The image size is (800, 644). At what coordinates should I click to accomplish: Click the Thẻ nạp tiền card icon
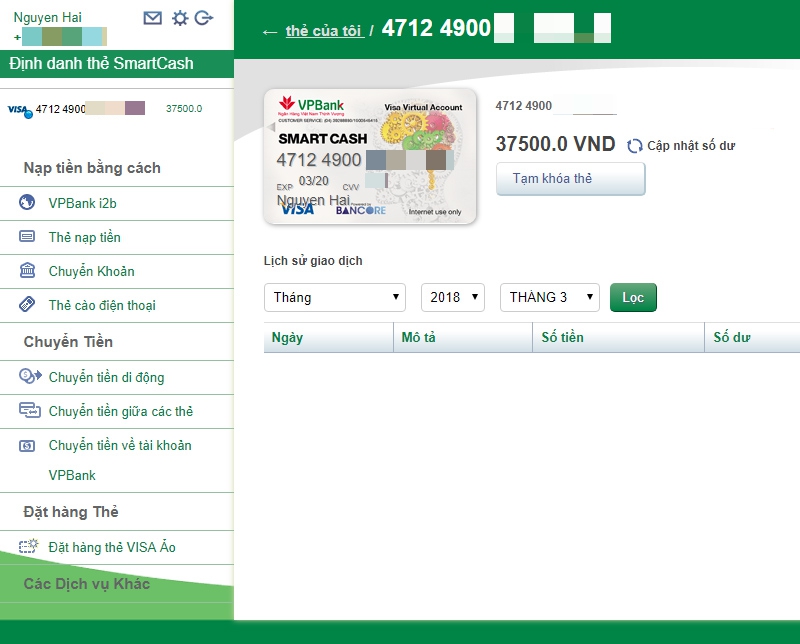pyautogui.click(x=27, y=236)
